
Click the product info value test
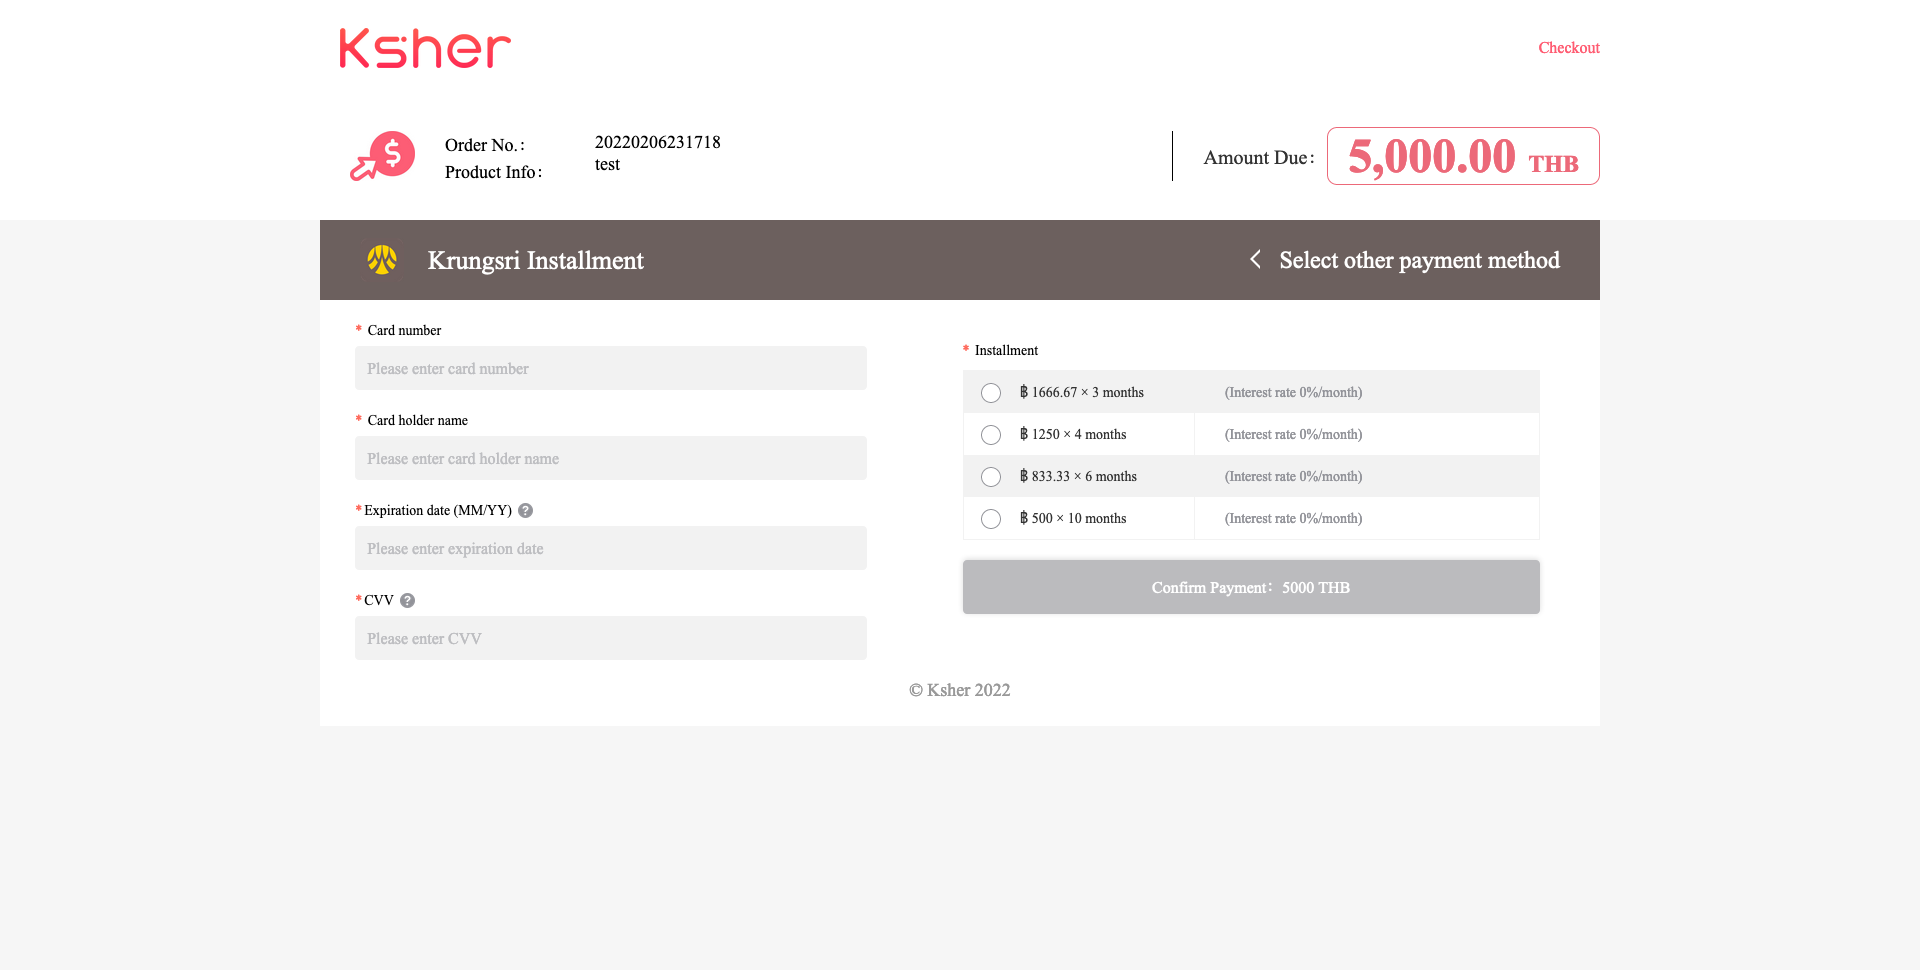[x=607, y=165]
